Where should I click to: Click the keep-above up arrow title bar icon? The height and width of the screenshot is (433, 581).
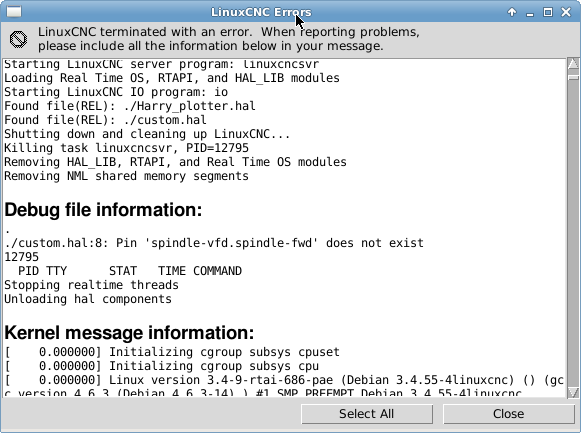coord(512,12)
